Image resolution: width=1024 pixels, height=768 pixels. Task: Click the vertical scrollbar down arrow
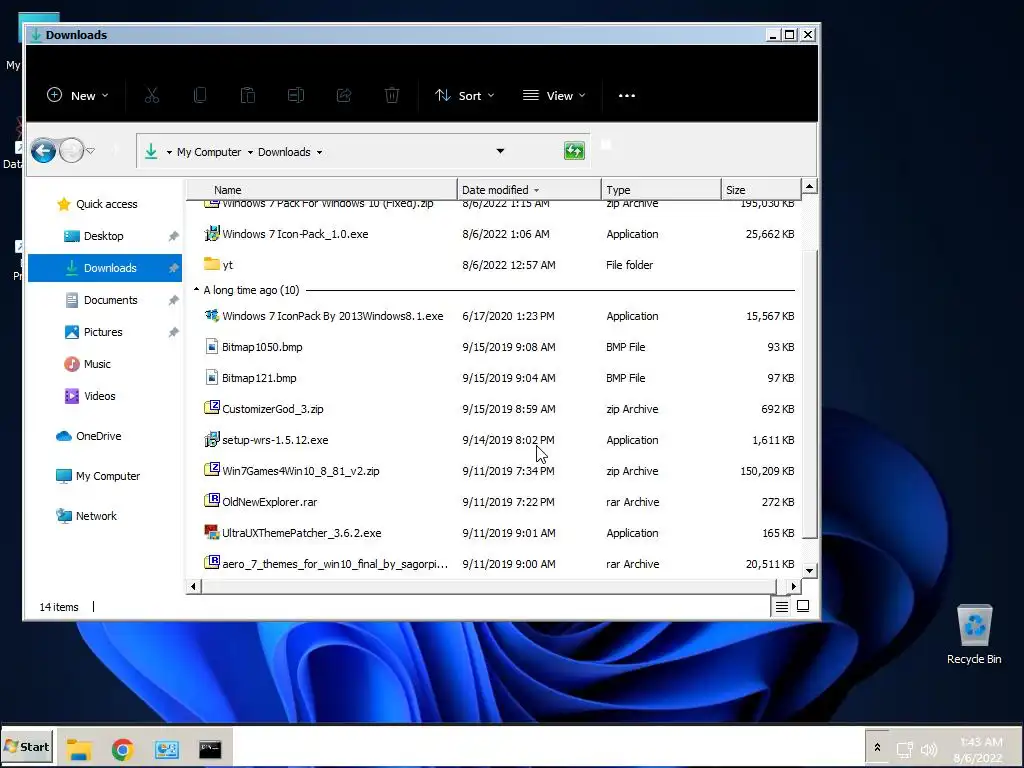pos(809,570)
